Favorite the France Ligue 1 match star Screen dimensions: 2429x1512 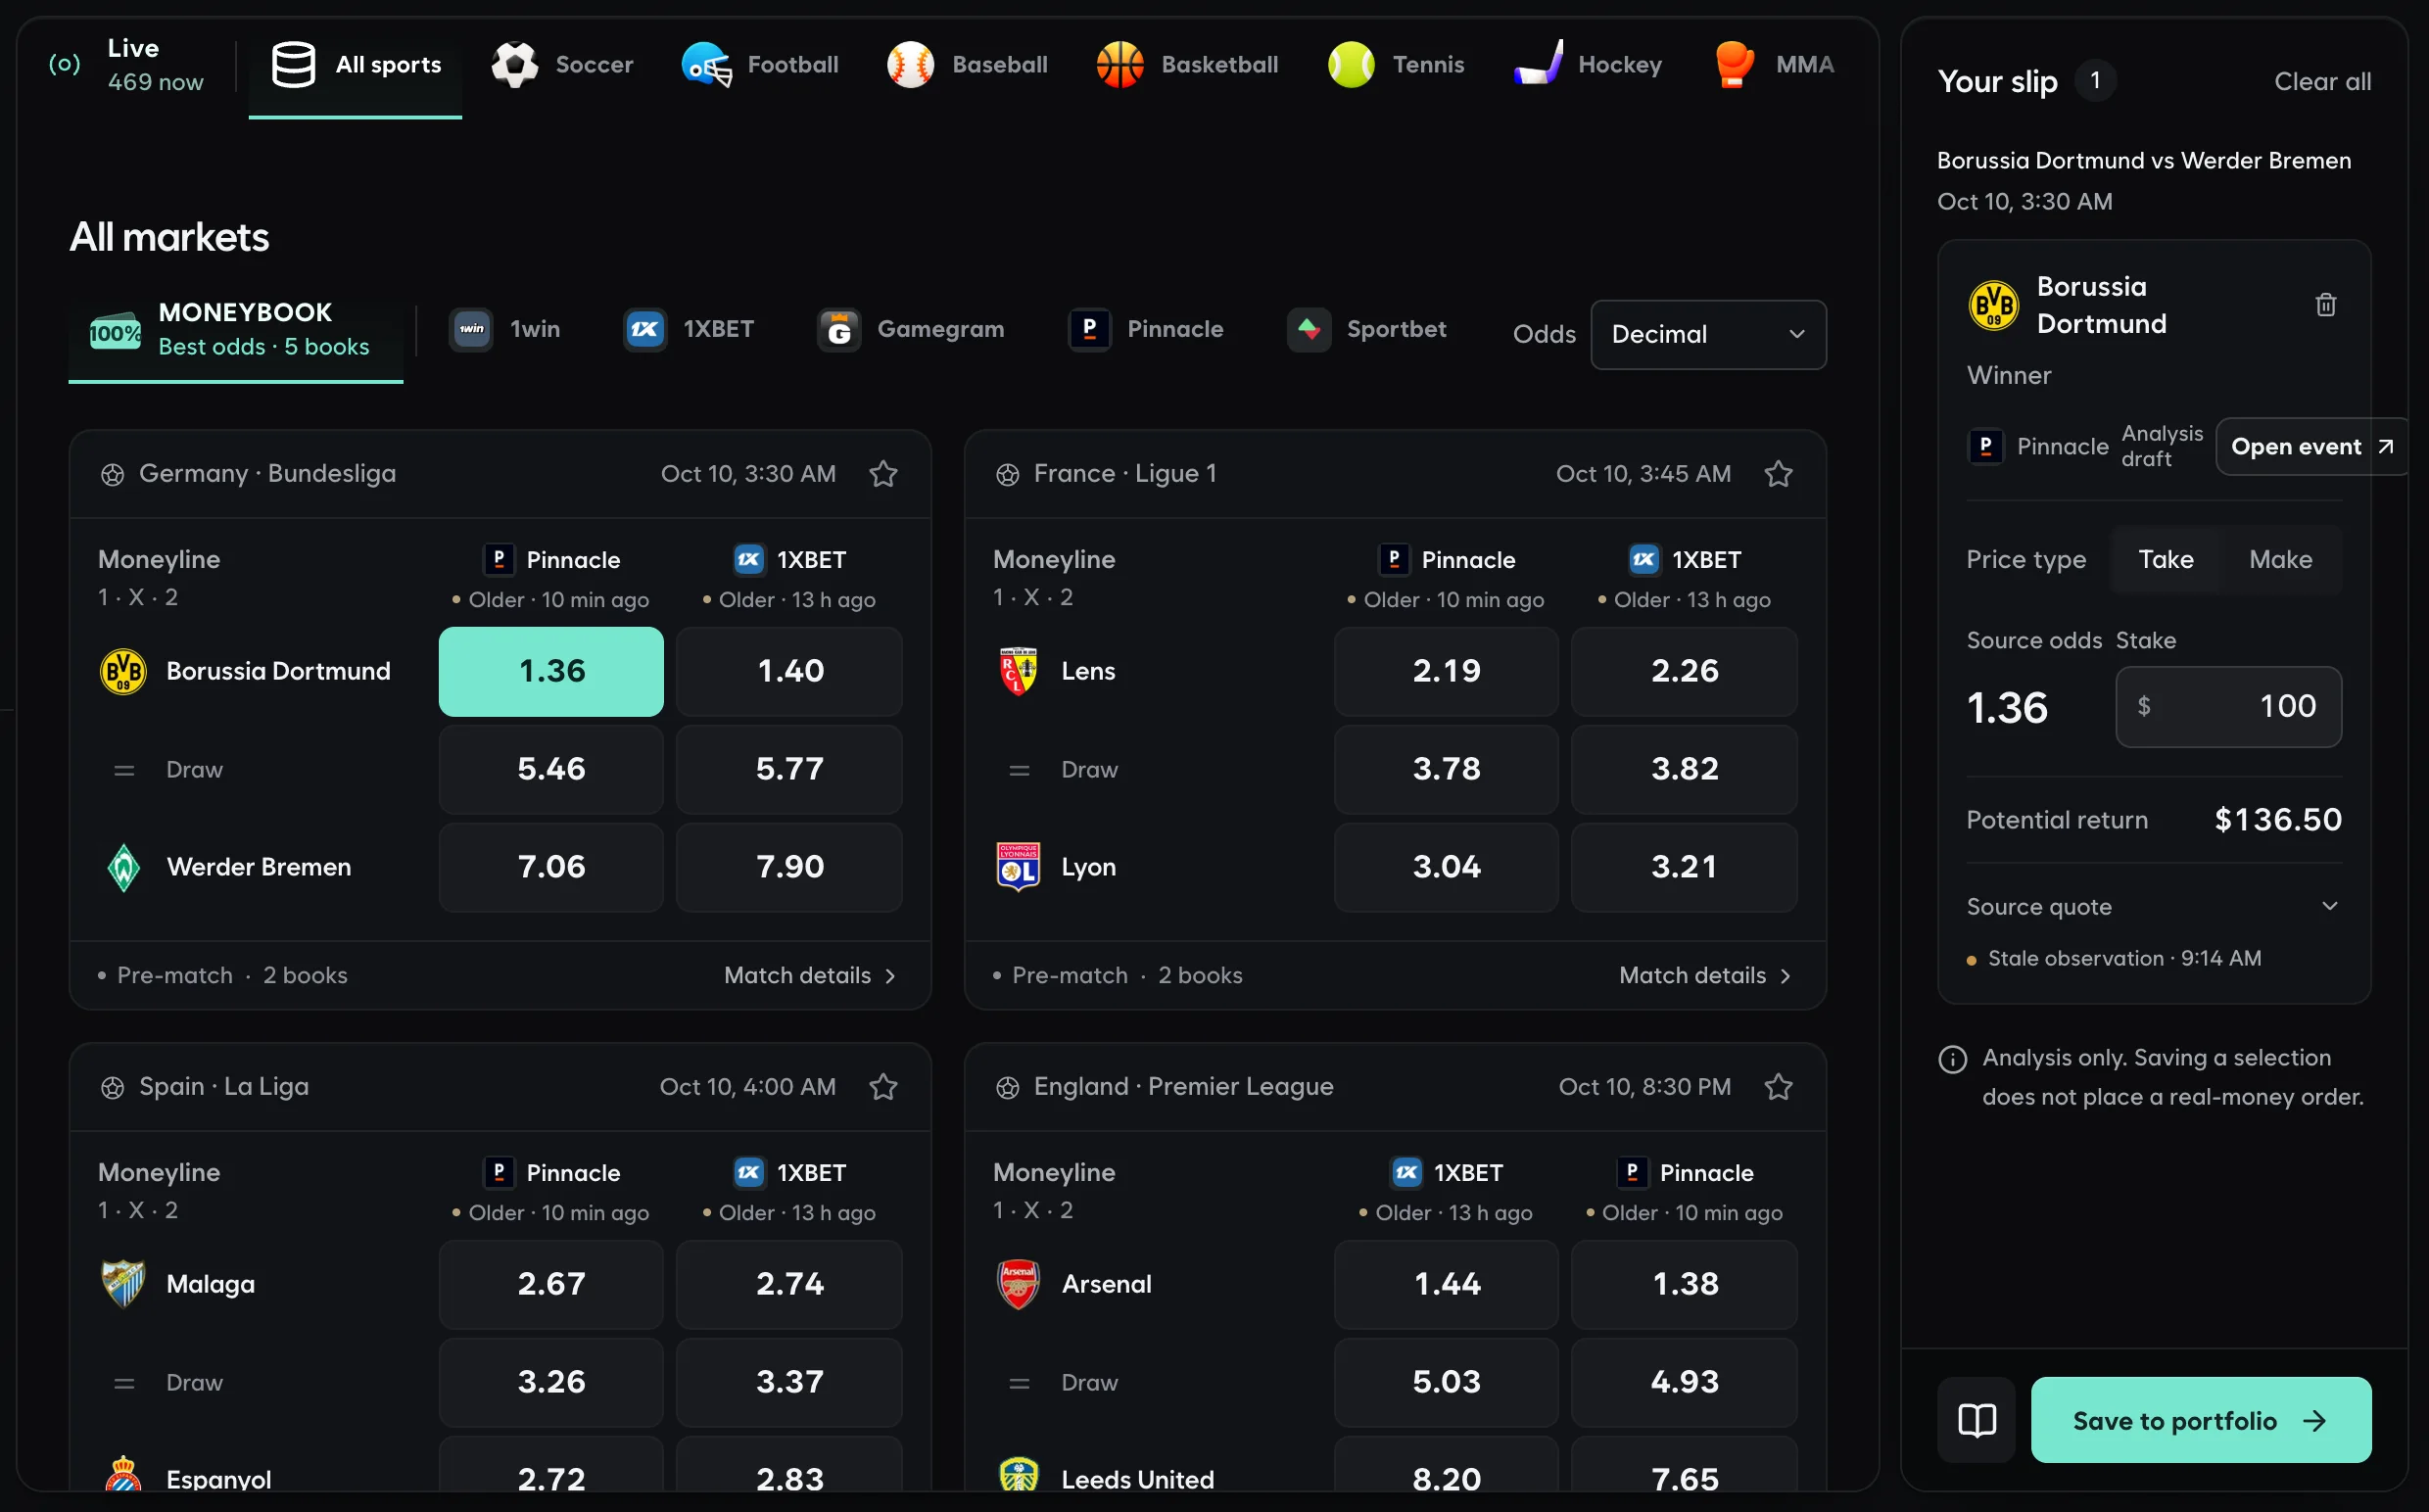(1778, 473)
